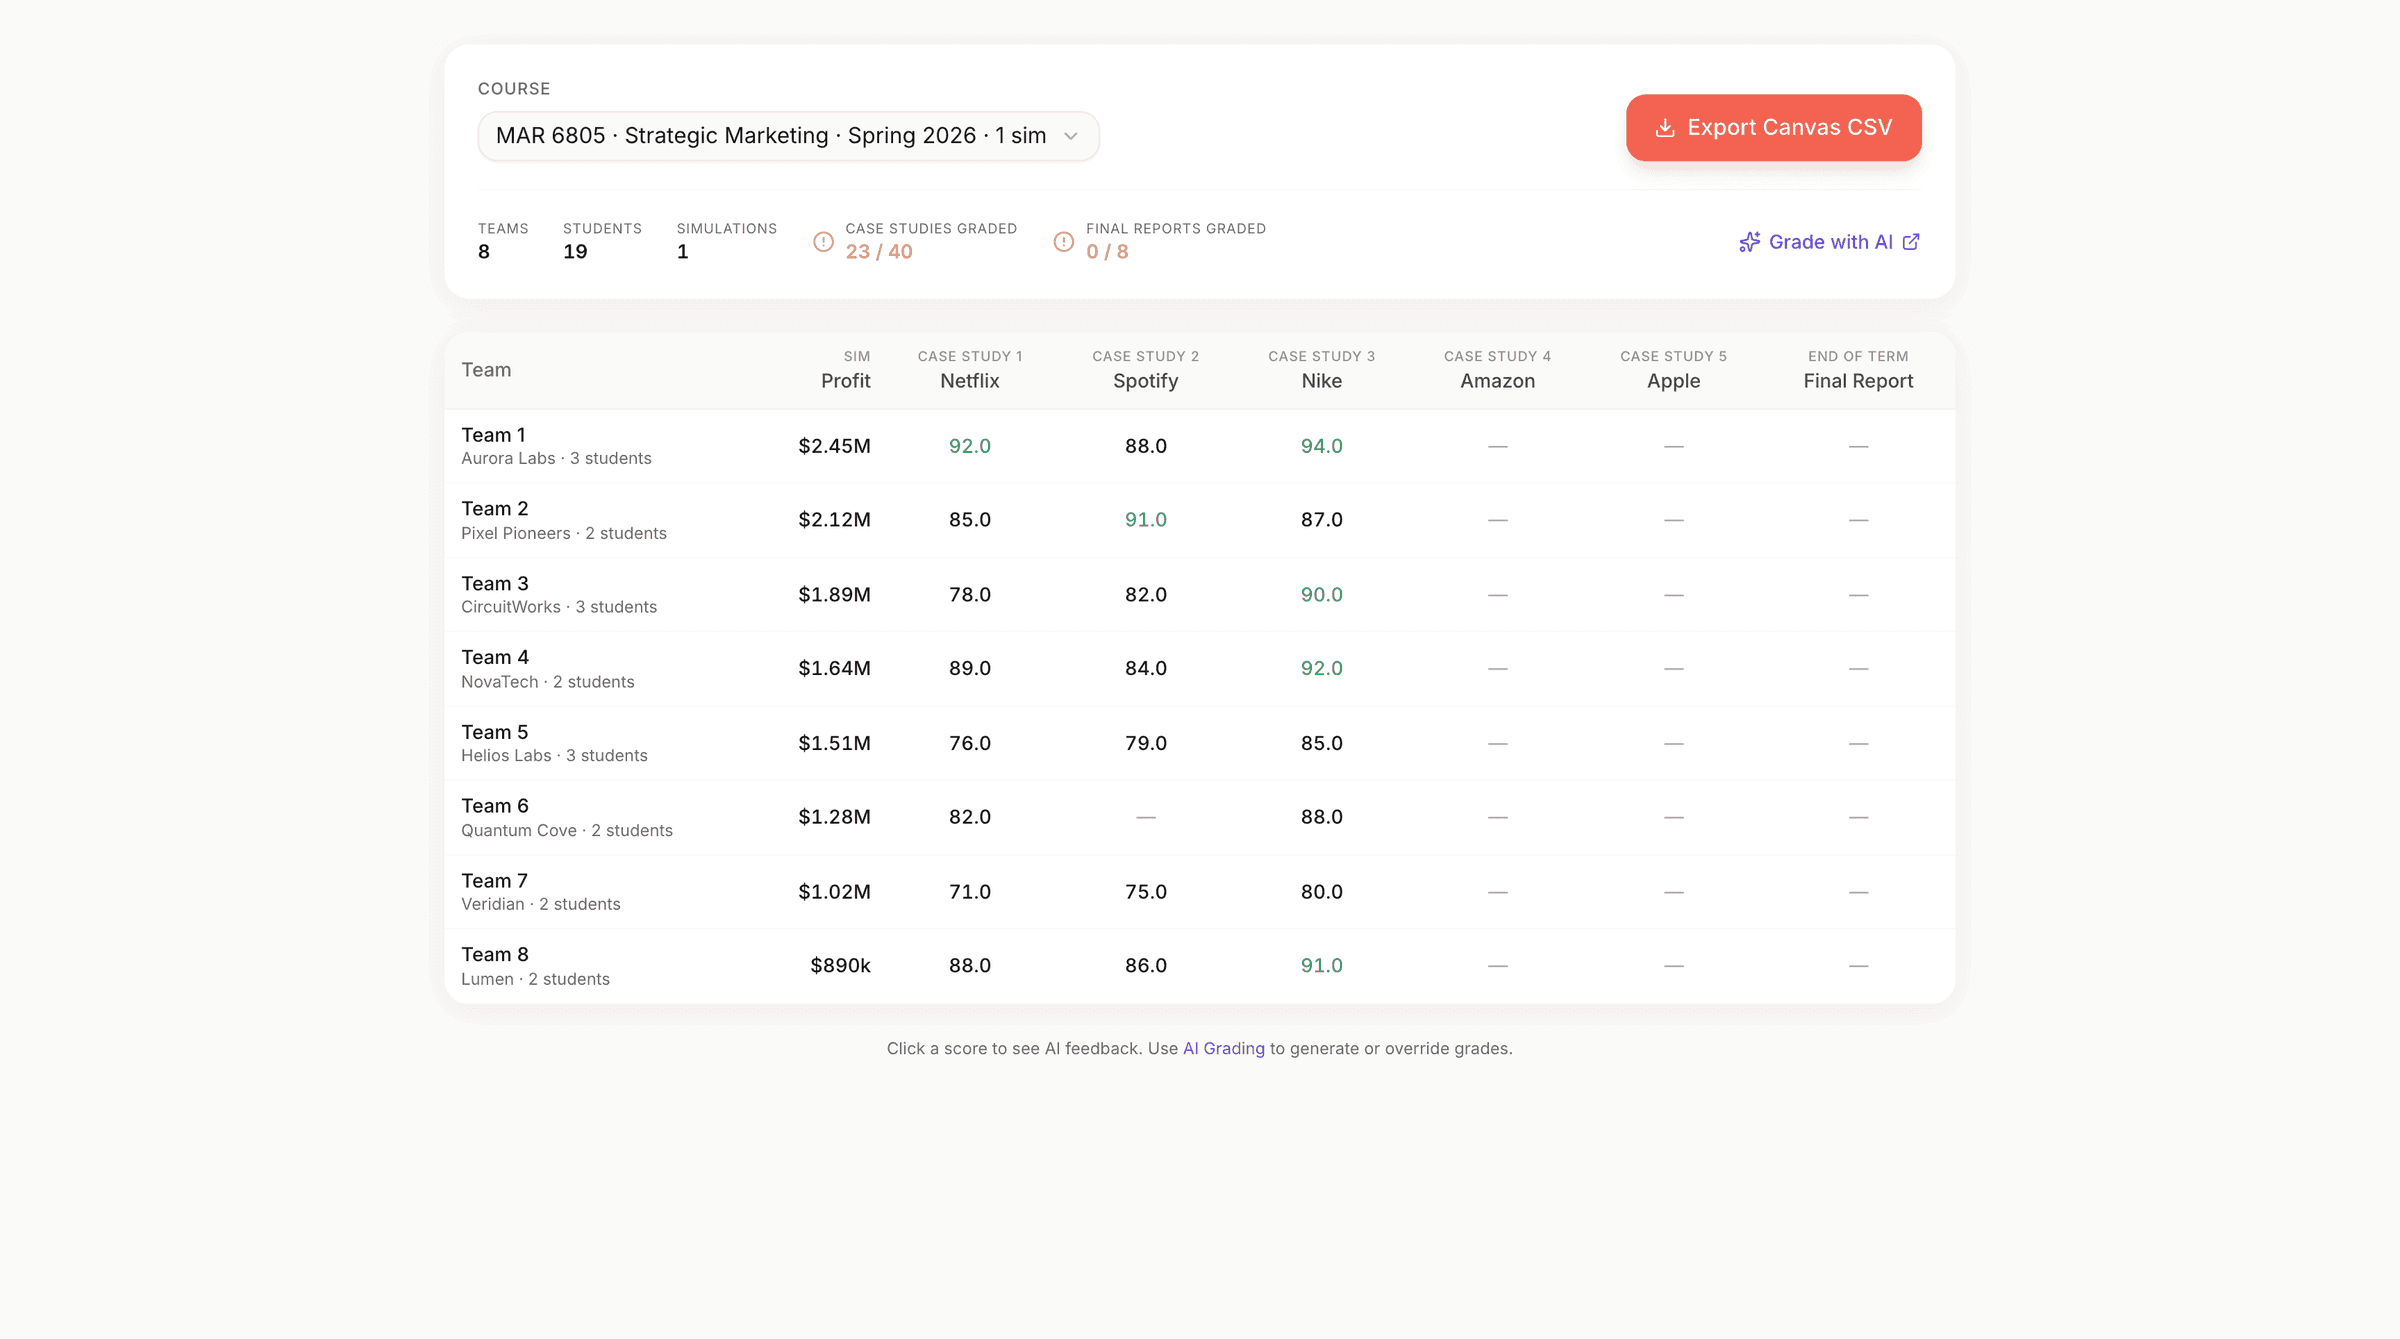Open Team 4 Netflix score 89.0
Image resolution: width=2400 pixels, height=1339 pixels.
[x=970, y=668]
